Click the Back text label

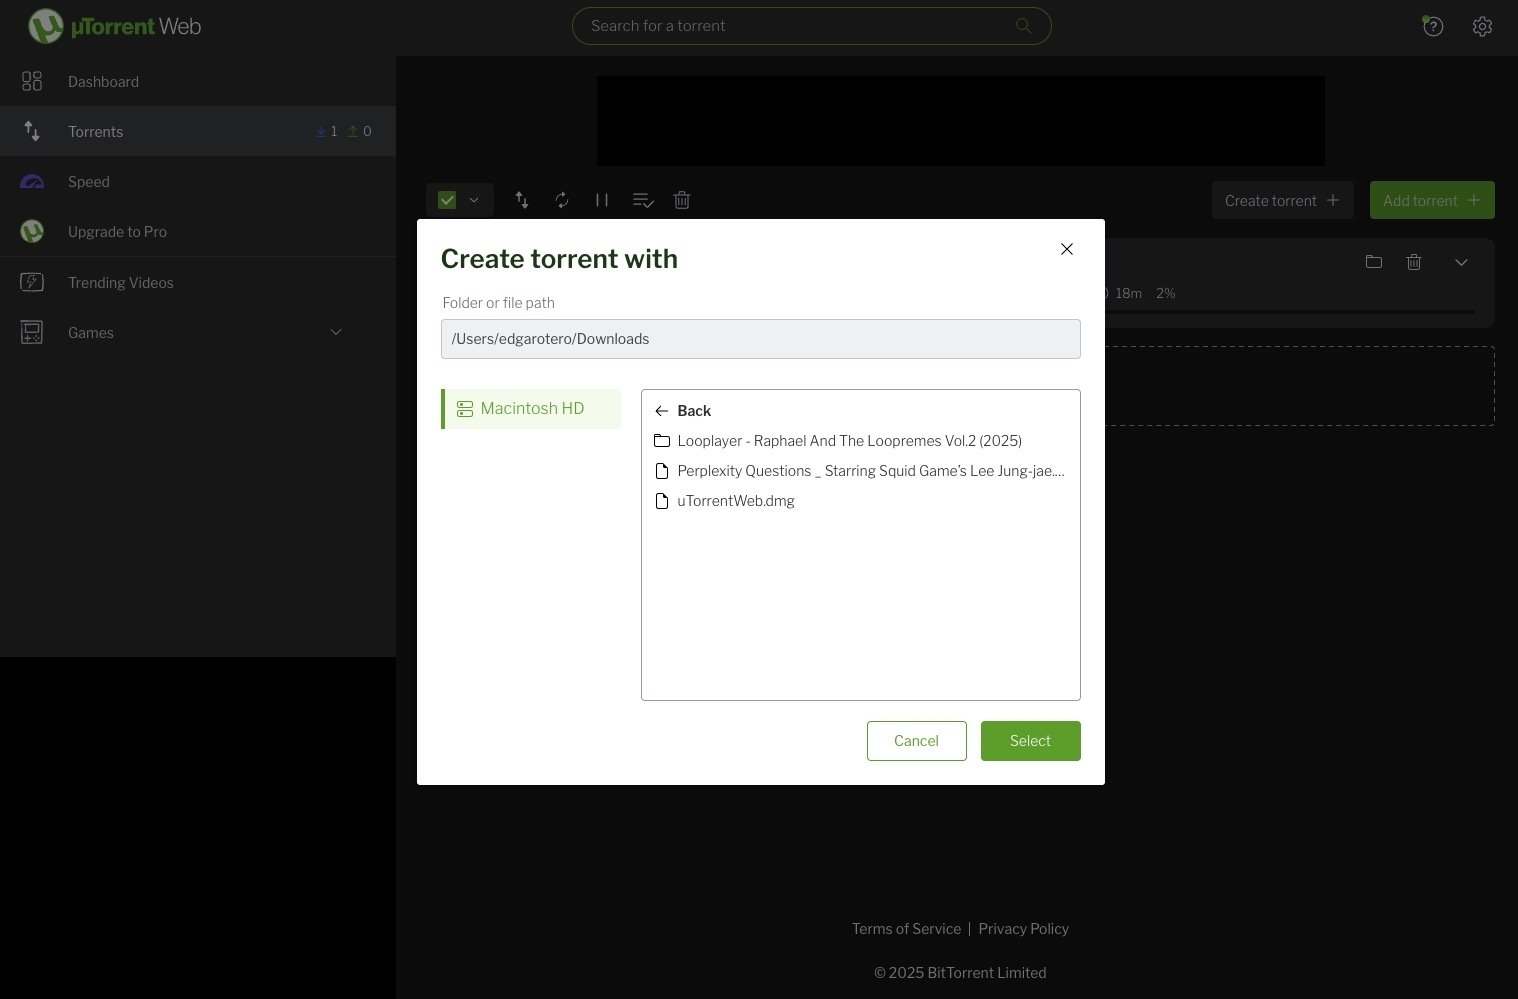(x=694, y=411)
